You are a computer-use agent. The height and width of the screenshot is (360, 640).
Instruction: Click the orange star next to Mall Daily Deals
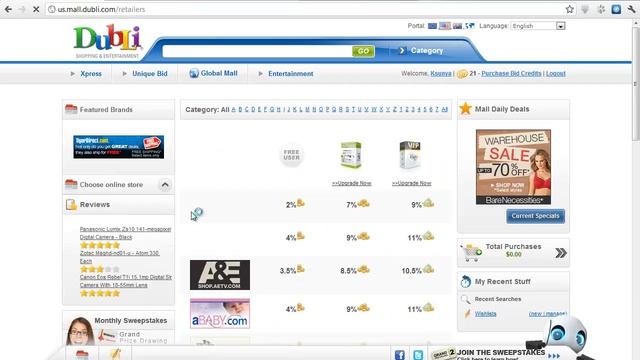click(x=465, y=109)
